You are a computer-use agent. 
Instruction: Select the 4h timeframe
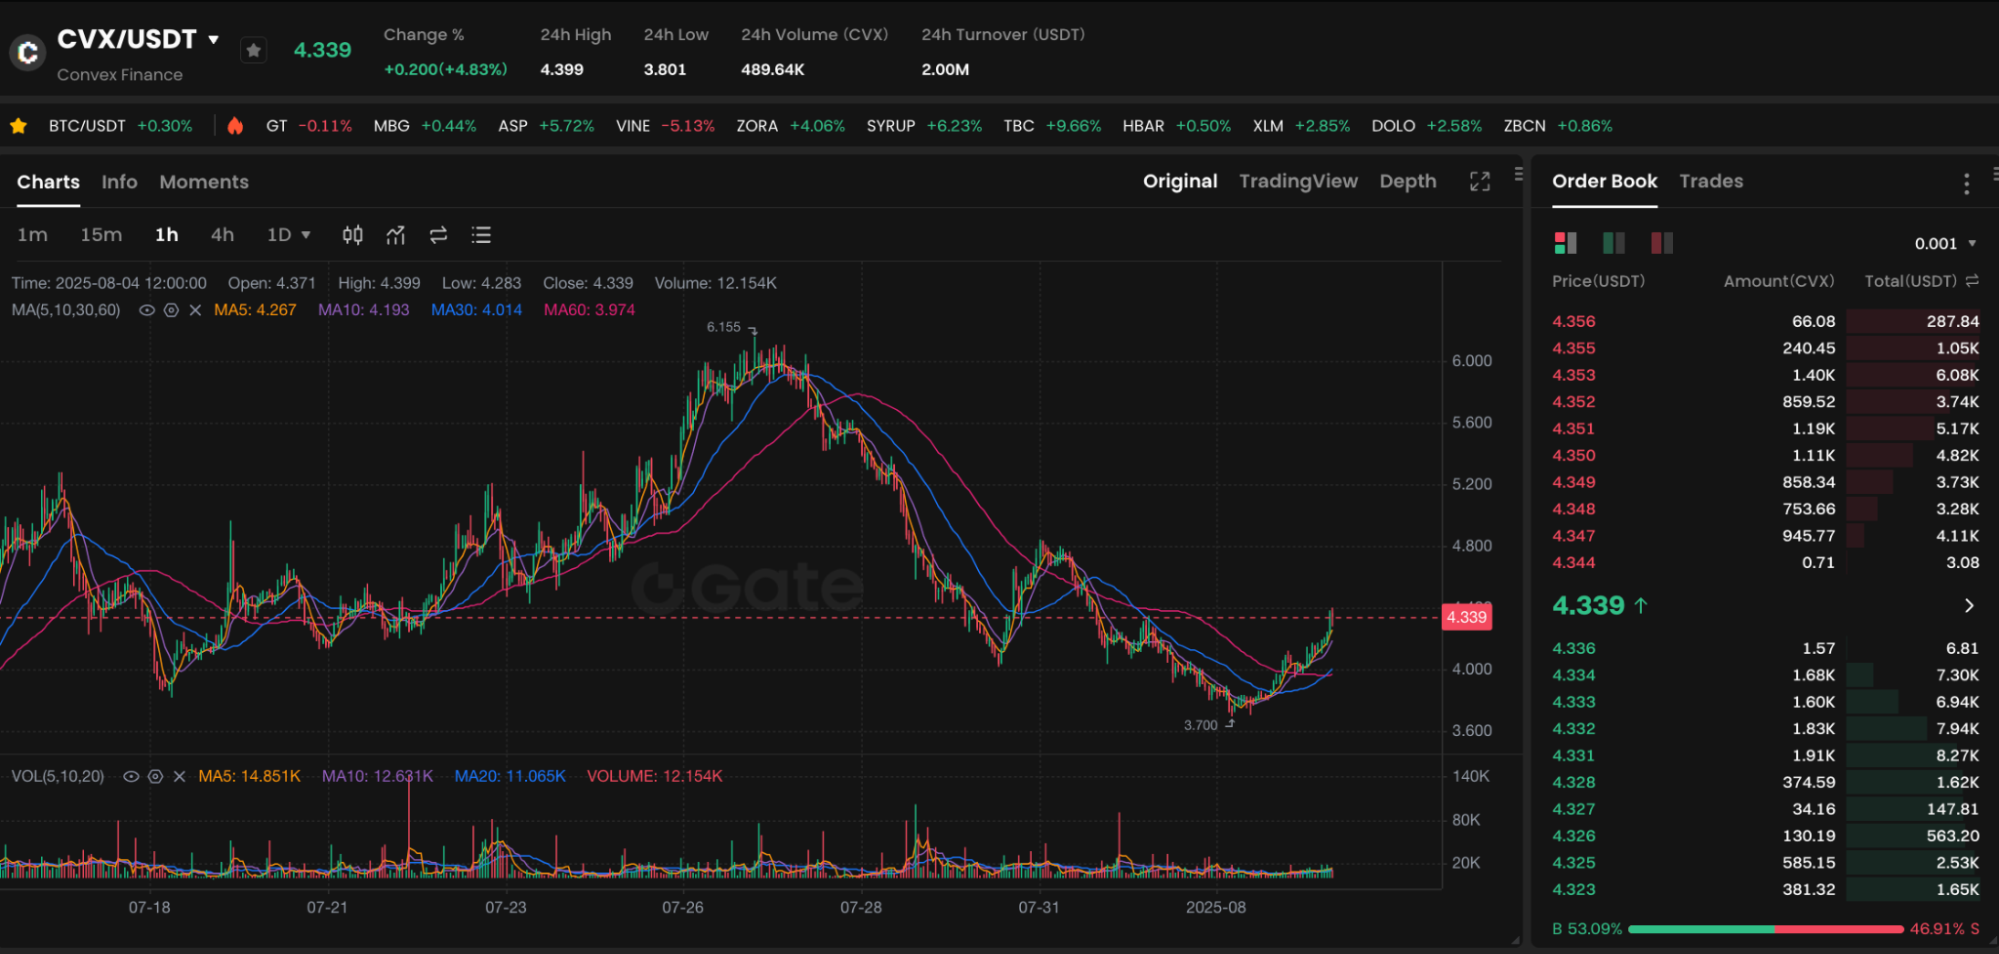click(222, 235)
